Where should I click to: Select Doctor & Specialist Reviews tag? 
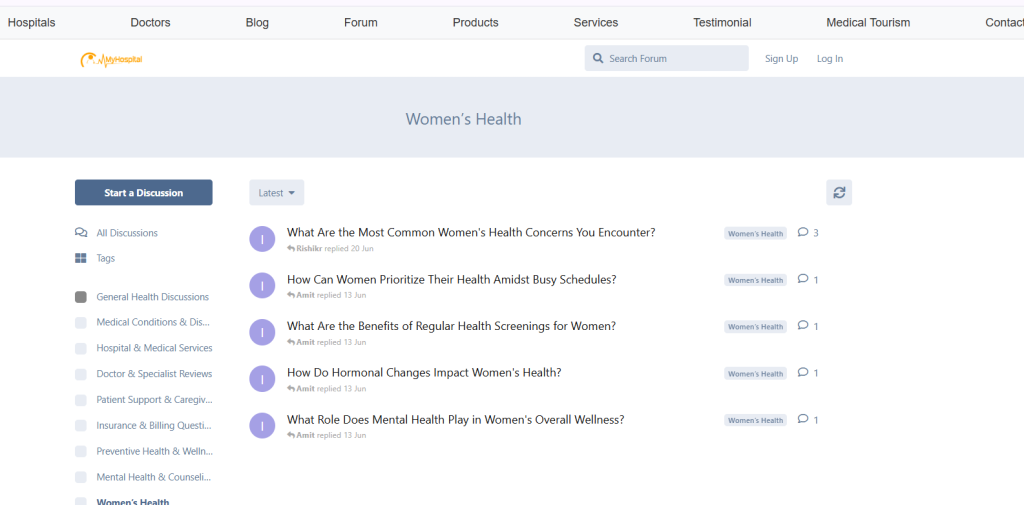click(154, 374)
